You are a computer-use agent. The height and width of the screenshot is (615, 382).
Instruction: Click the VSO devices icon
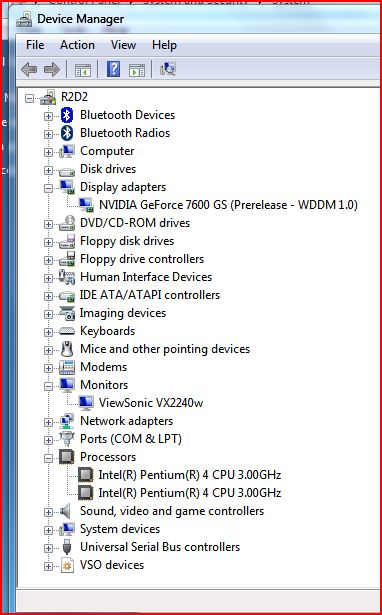(x=67, y=565)
